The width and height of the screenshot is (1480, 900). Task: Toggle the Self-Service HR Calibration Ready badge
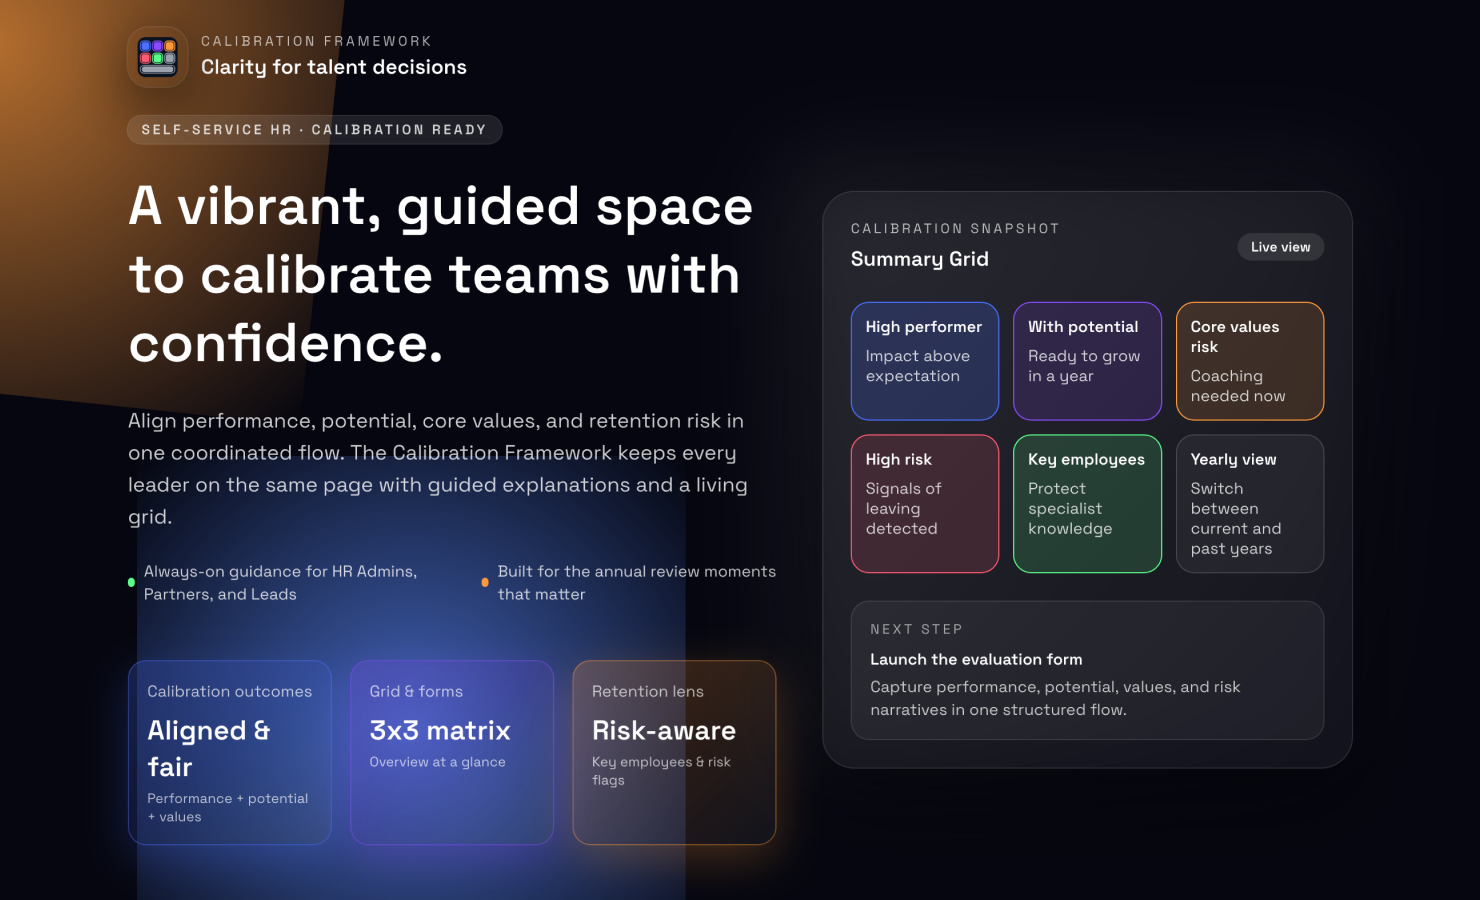(x=315, y=129)
